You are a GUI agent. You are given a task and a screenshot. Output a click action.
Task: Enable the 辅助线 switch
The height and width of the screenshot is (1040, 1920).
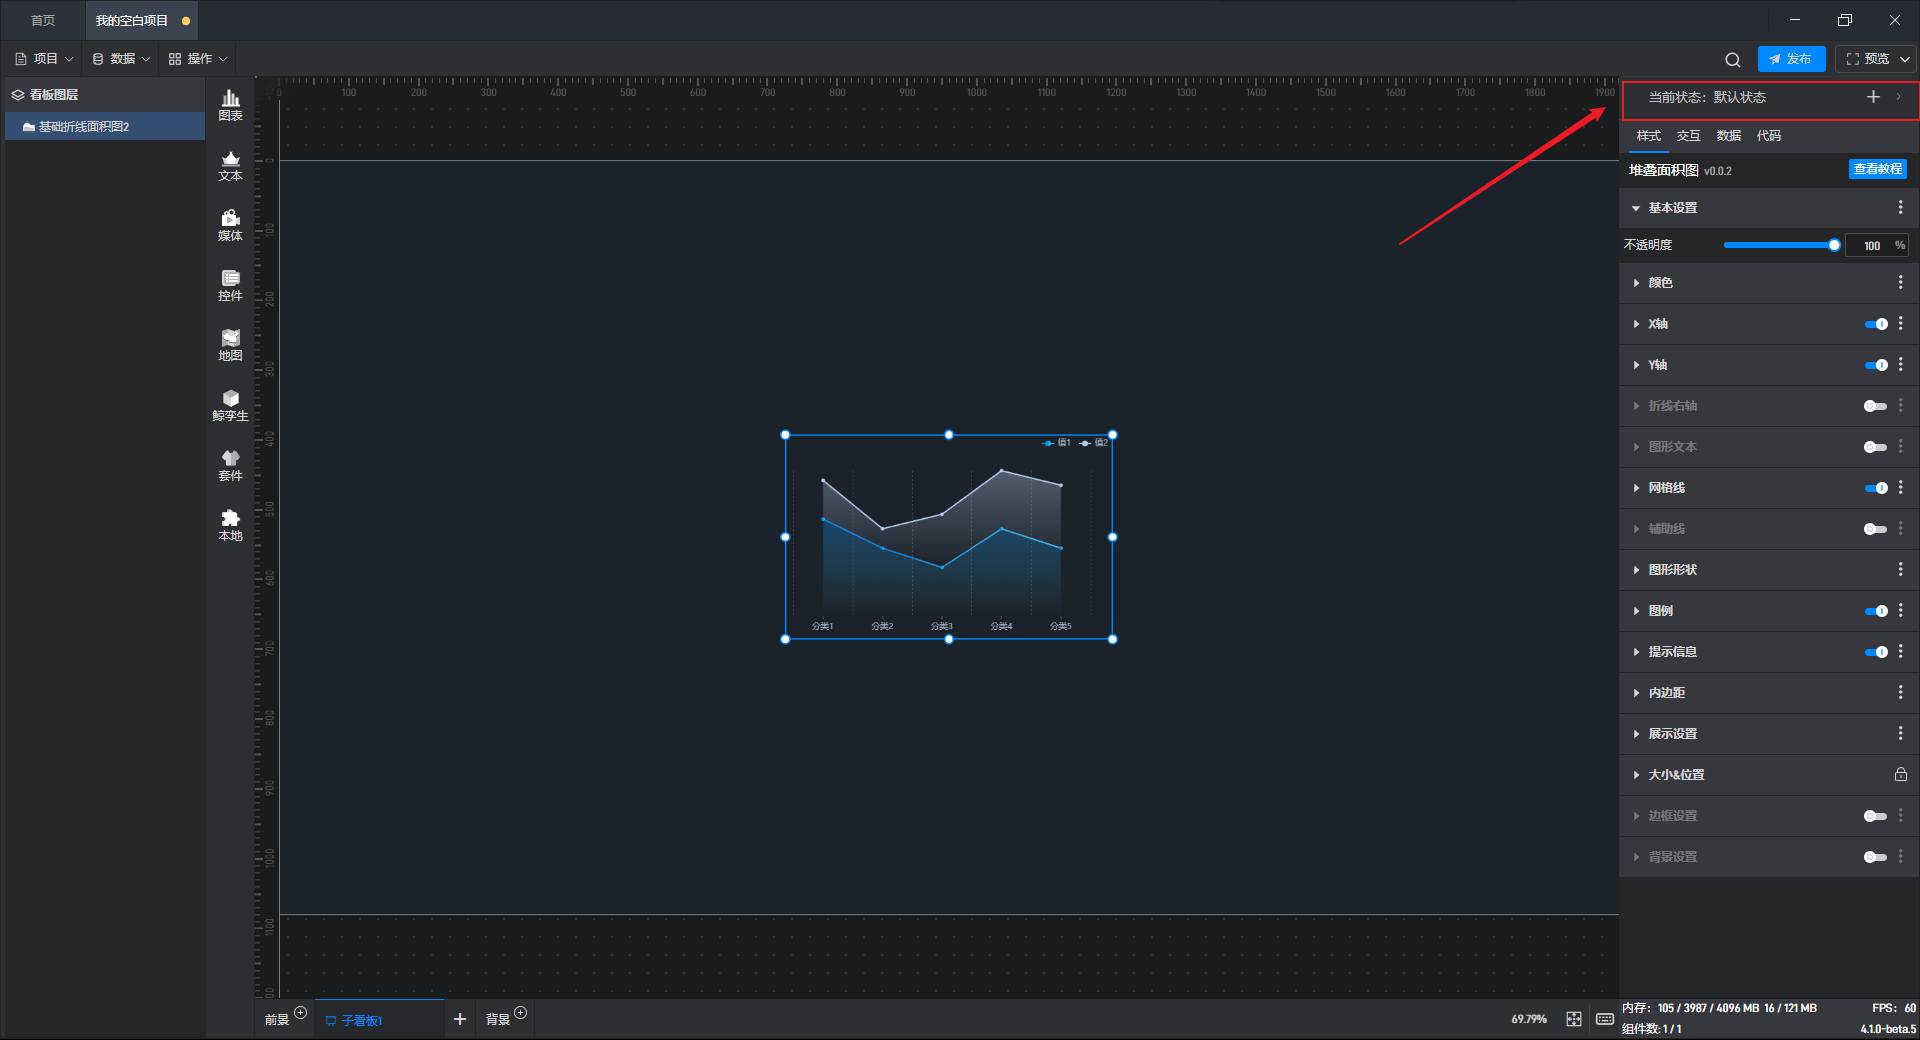(x=1876, y=529)
